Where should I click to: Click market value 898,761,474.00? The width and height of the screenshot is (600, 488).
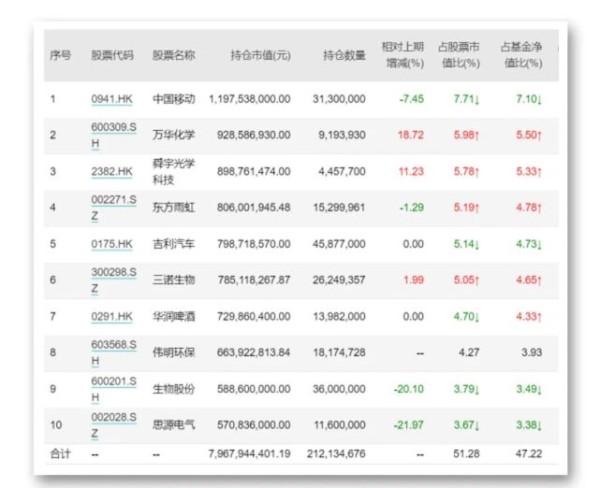[x=254, y=171]
